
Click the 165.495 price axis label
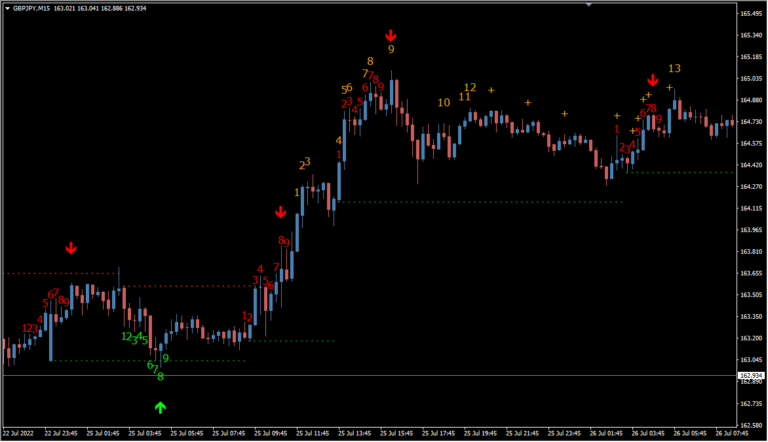(750, 14)
